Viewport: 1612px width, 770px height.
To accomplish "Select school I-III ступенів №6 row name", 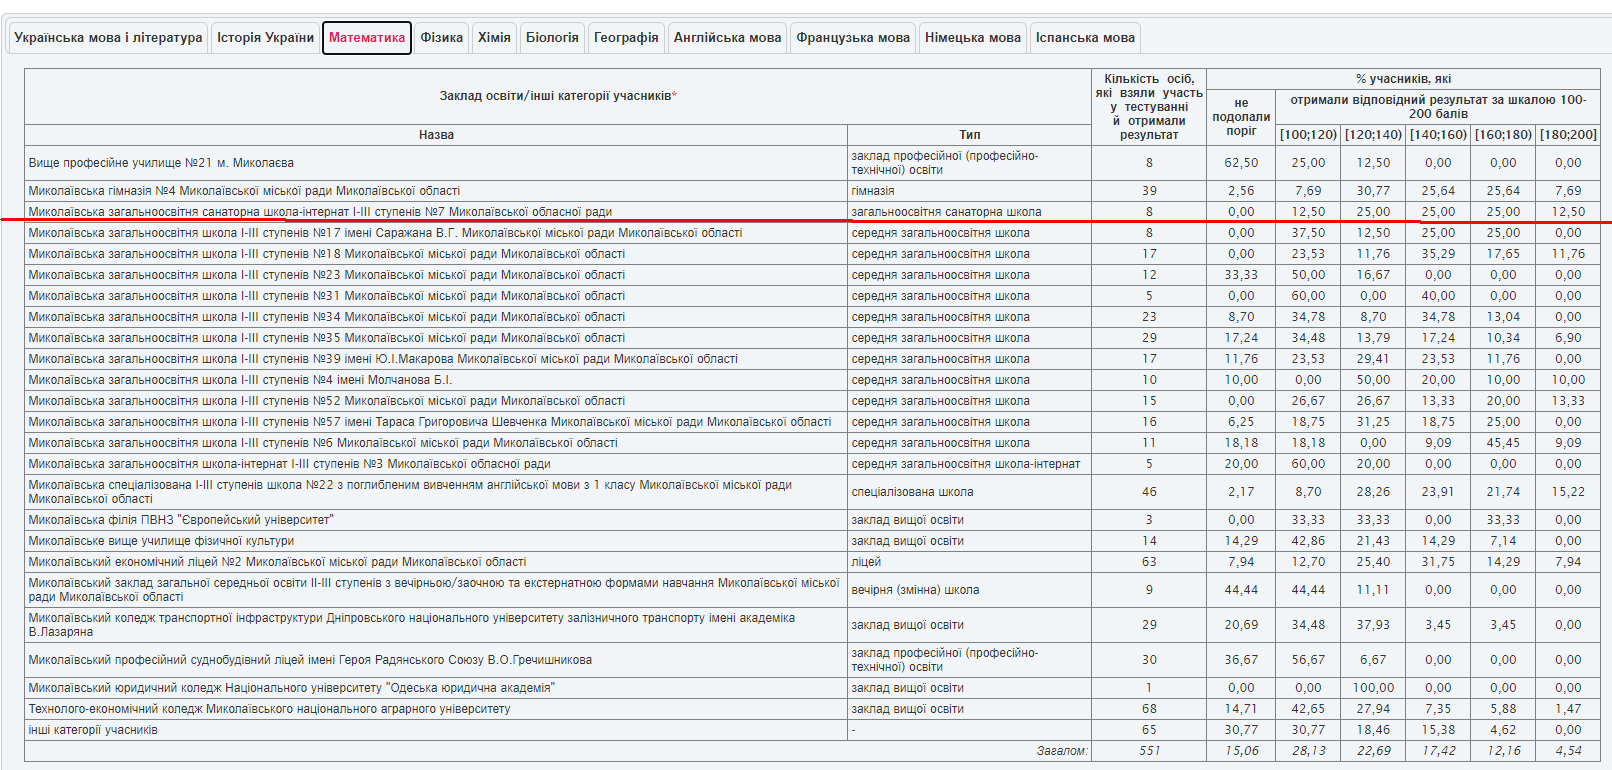I will (x=323, y=443).
